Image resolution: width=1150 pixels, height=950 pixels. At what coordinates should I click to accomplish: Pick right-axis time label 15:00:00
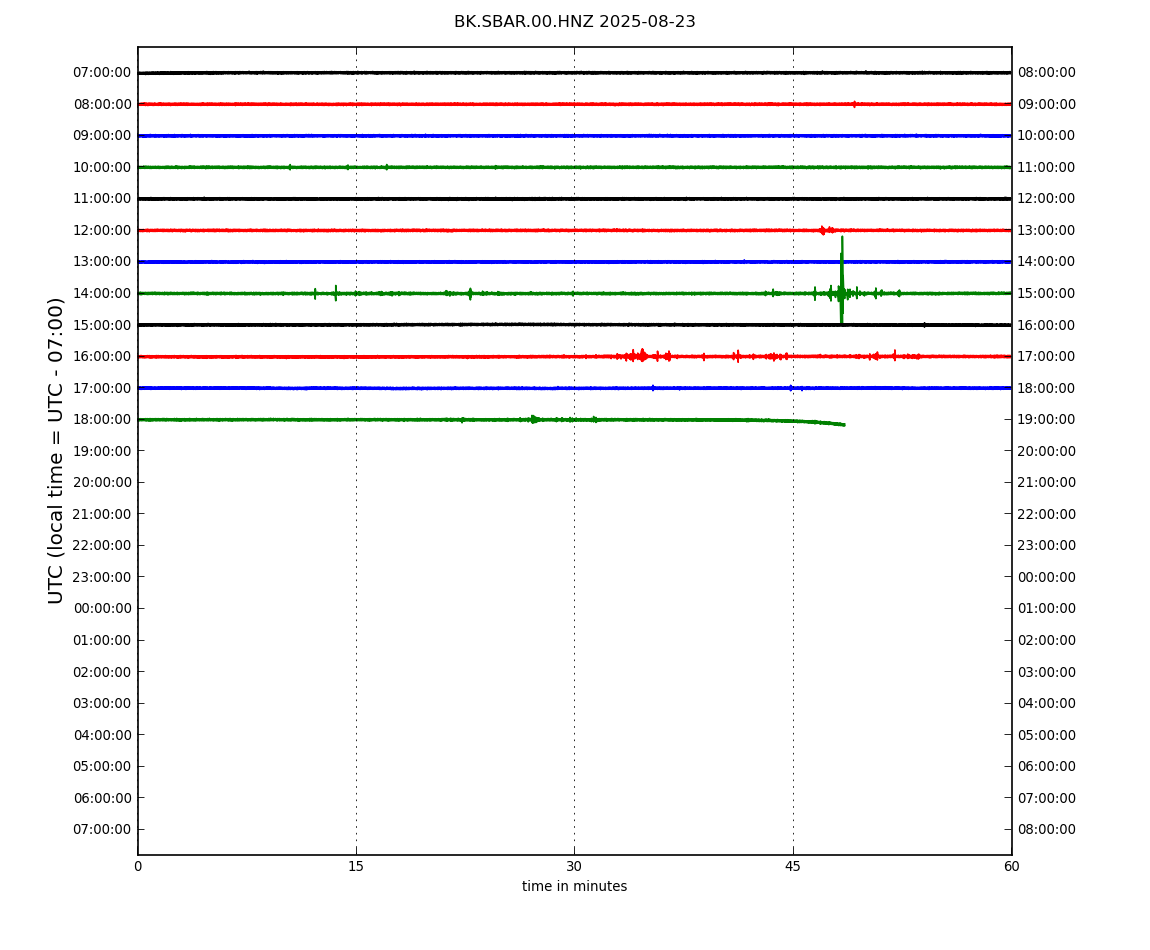1047,293
